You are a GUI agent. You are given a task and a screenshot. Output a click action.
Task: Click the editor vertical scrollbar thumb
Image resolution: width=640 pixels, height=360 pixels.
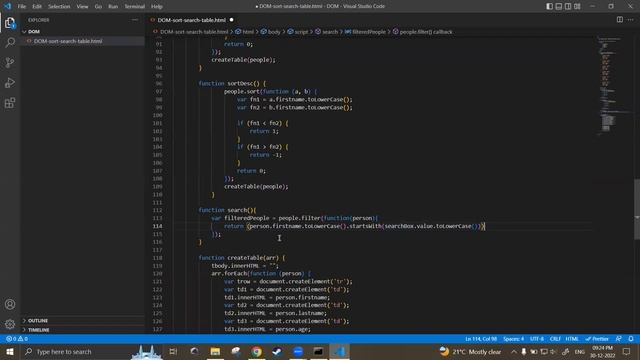point(637,209)
